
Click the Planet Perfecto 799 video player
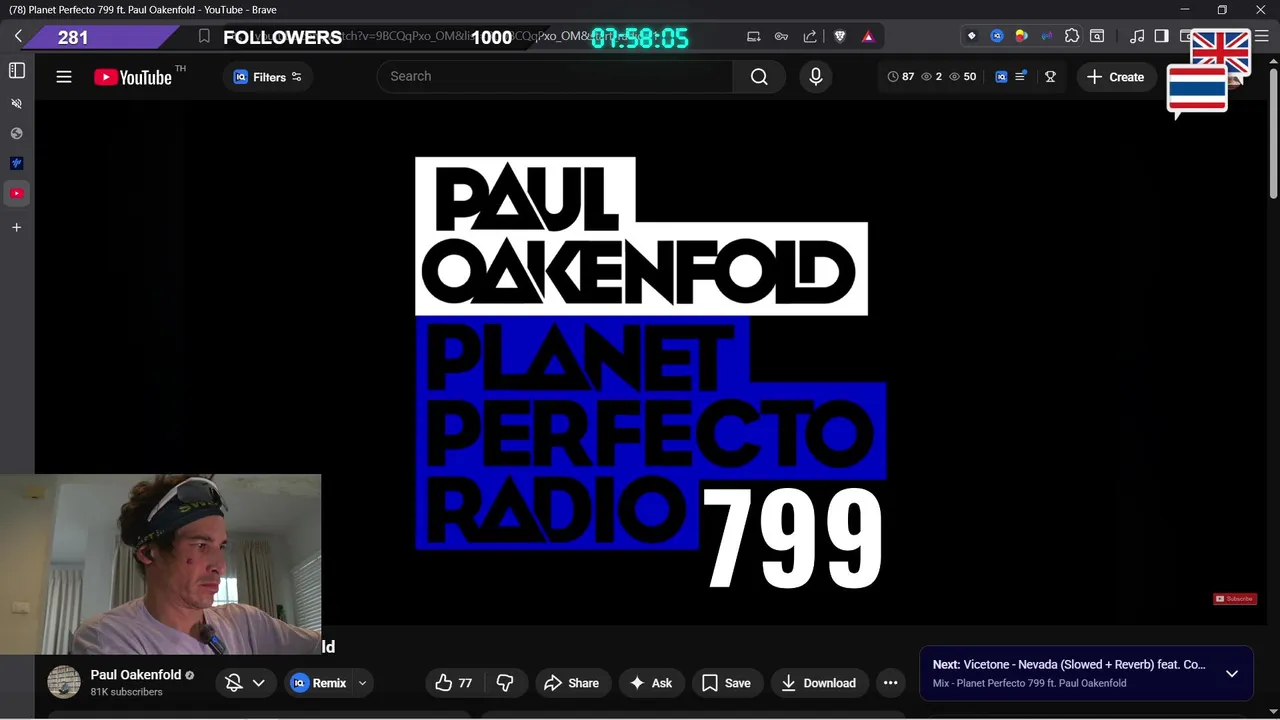[651, 362]
